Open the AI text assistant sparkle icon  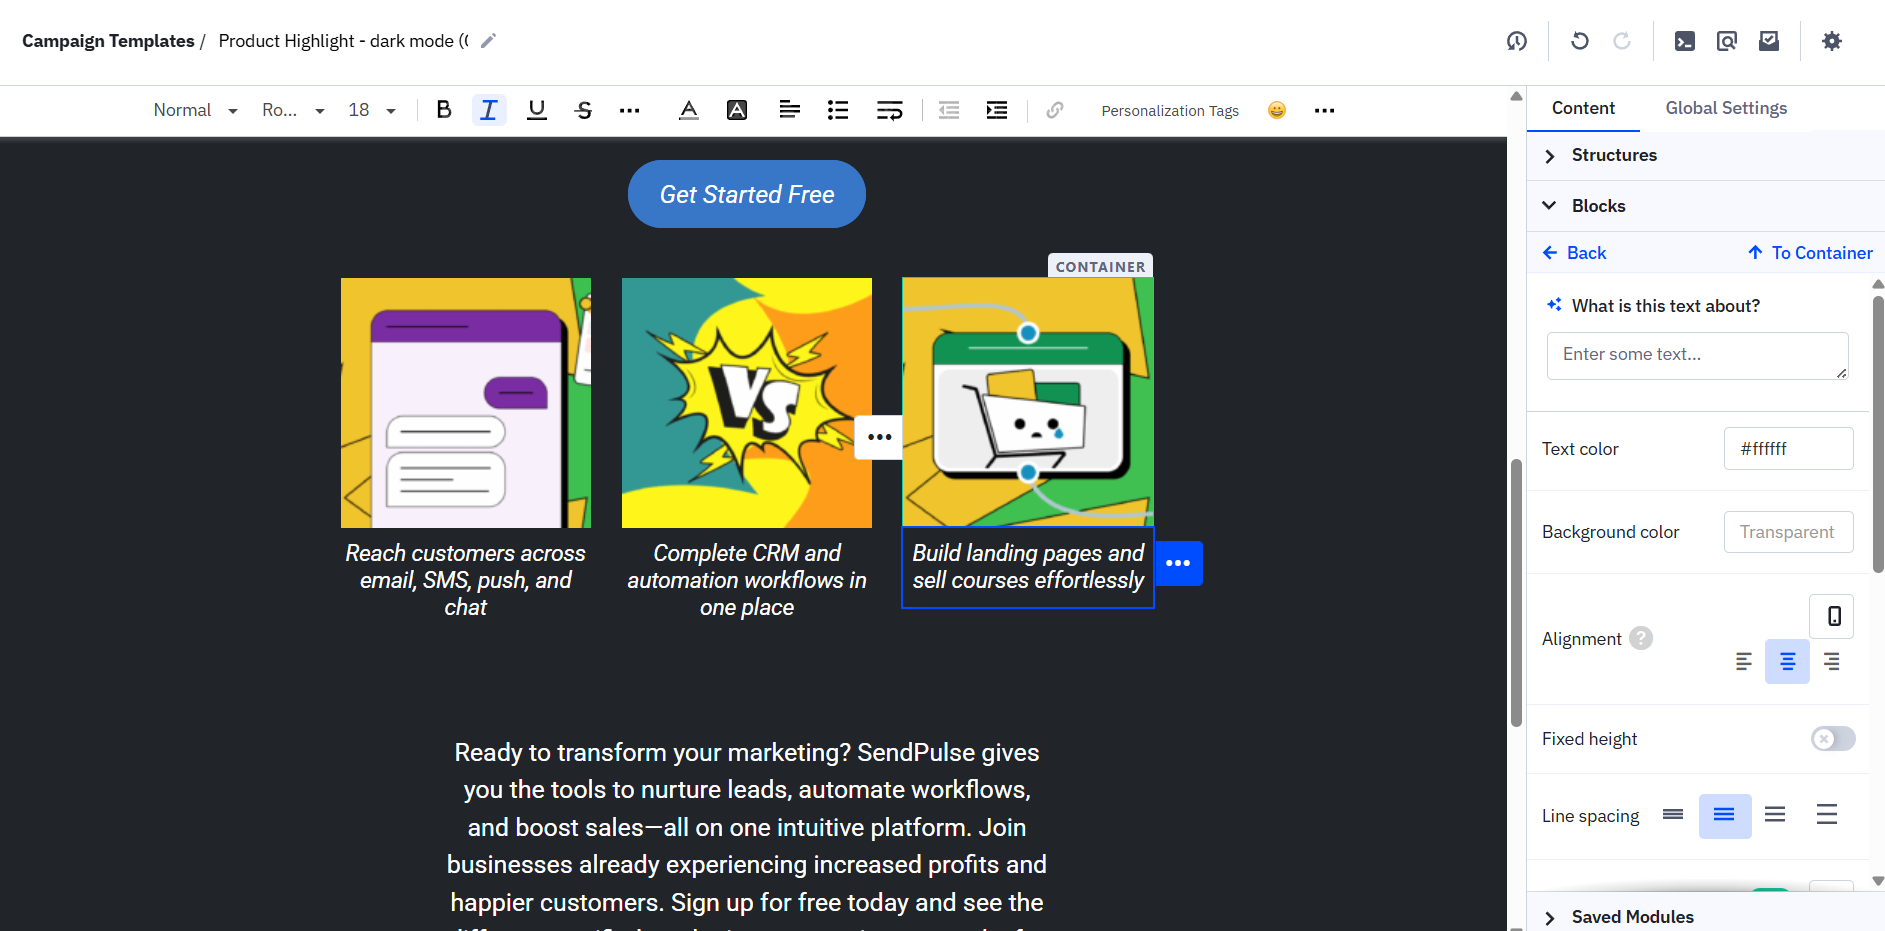click(1554, 305)
